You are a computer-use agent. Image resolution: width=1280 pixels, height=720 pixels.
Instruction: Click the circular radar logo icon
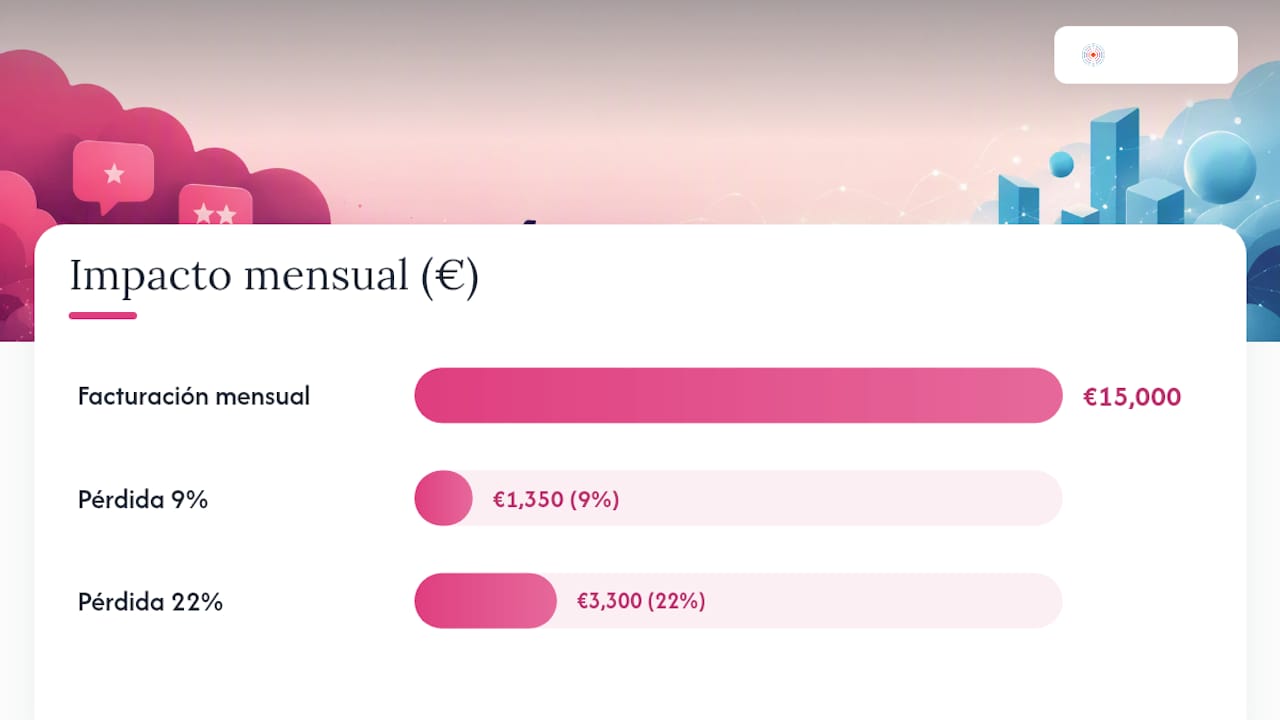pos(1093,55)
